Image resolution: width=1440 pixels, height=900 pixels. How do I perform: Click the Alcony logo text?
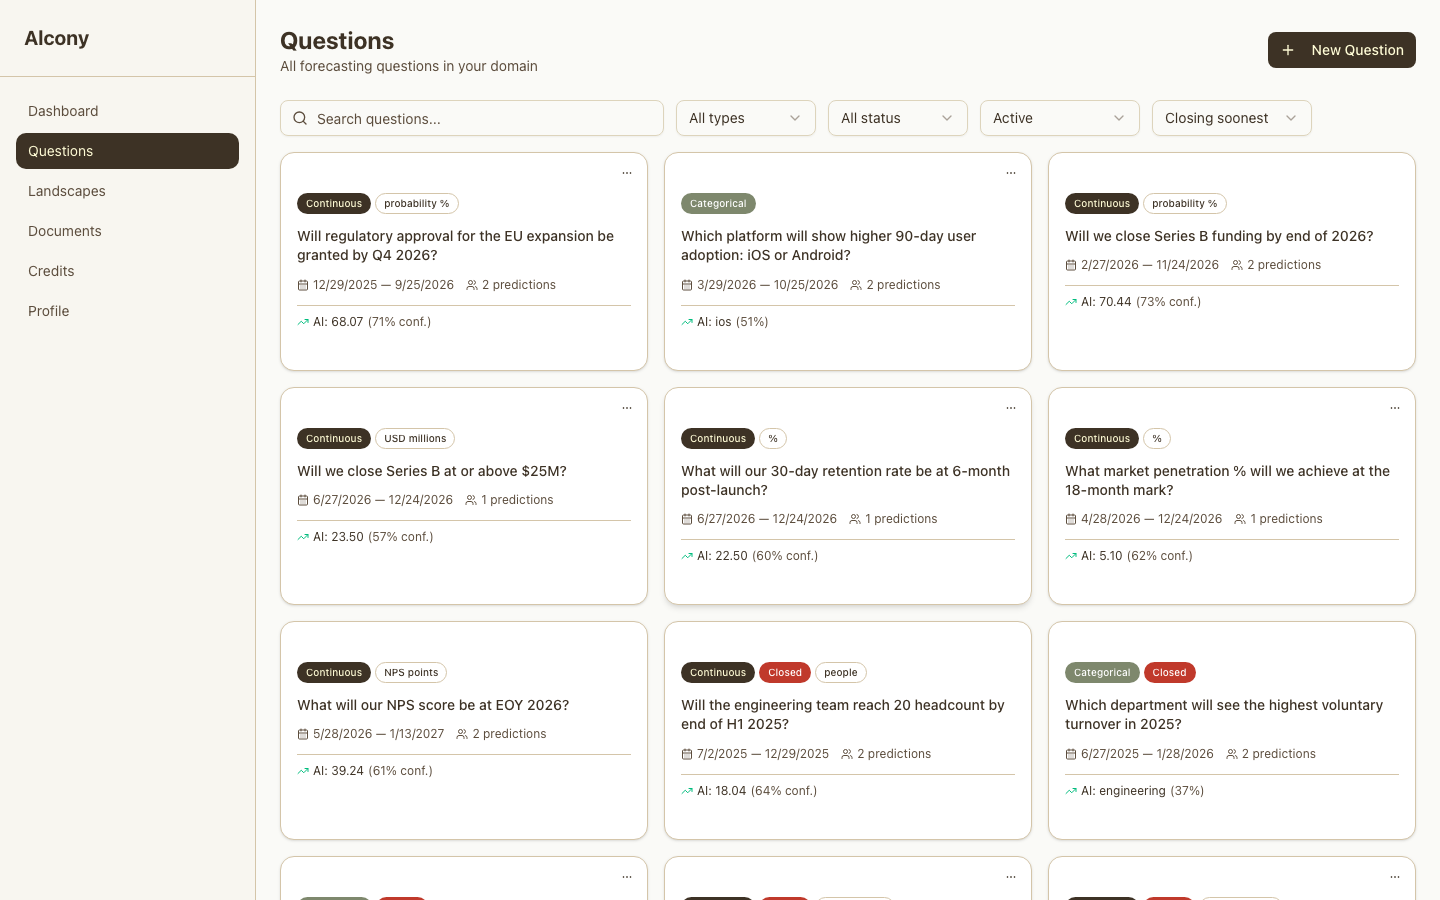tap(57, 38)
